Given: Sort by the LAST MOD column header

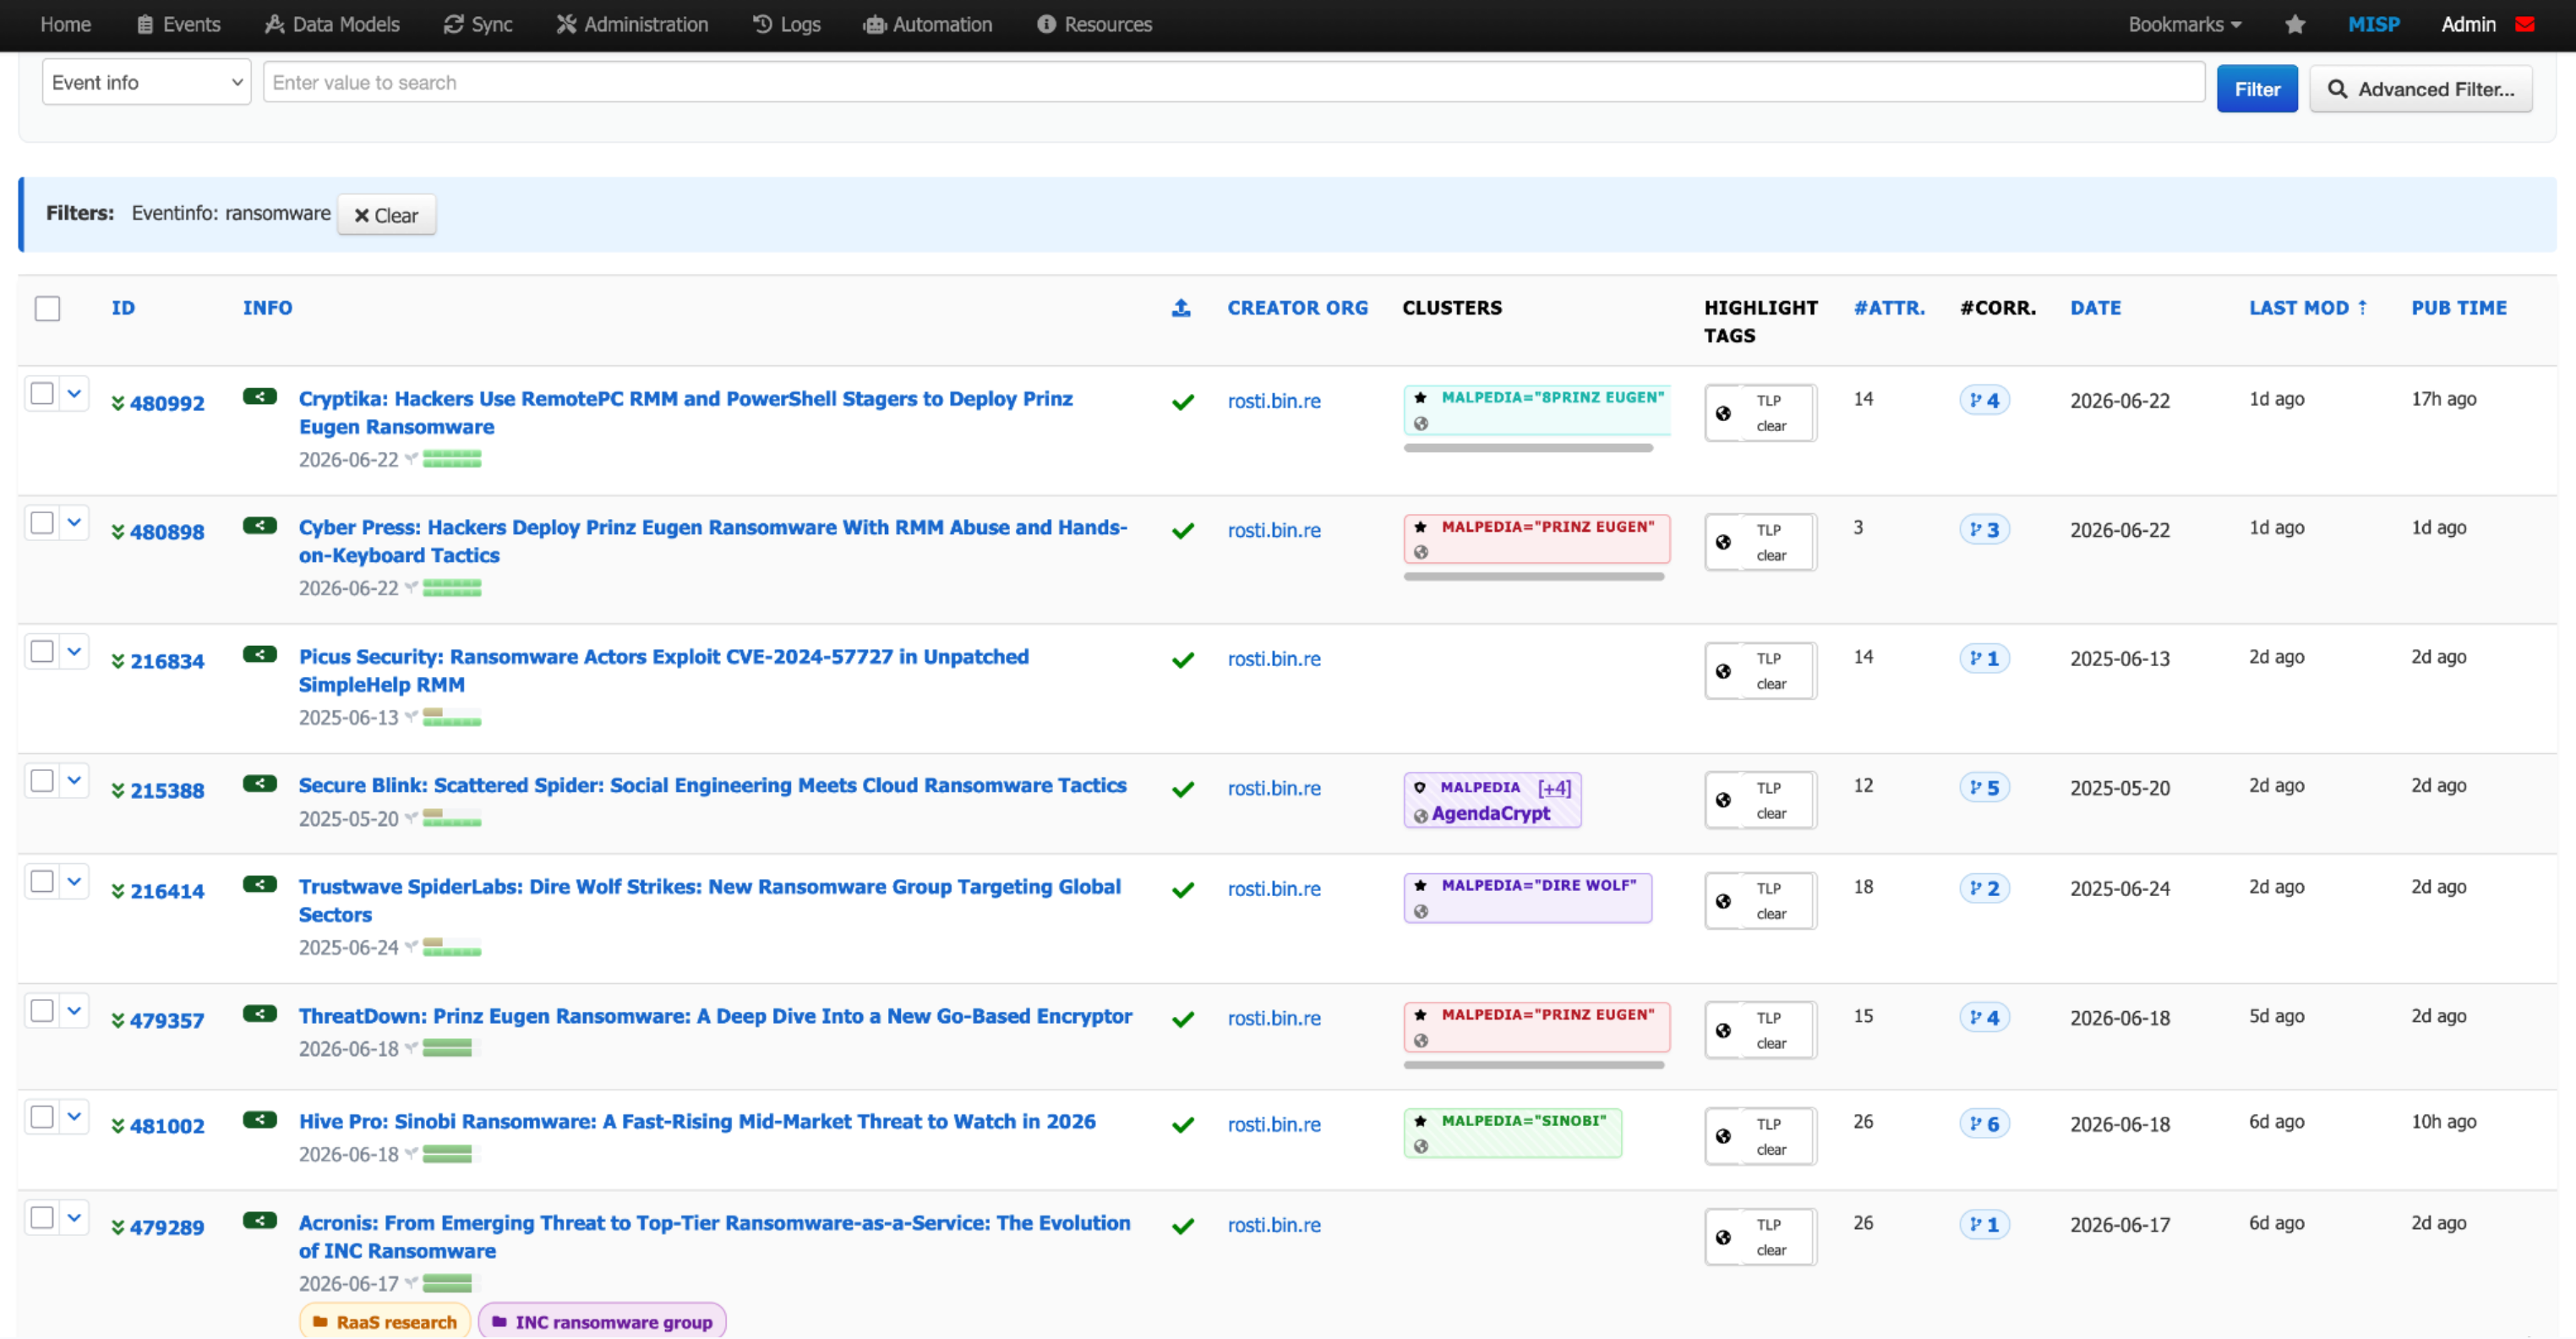Looking at the screenshot, I should point(2308,308).
